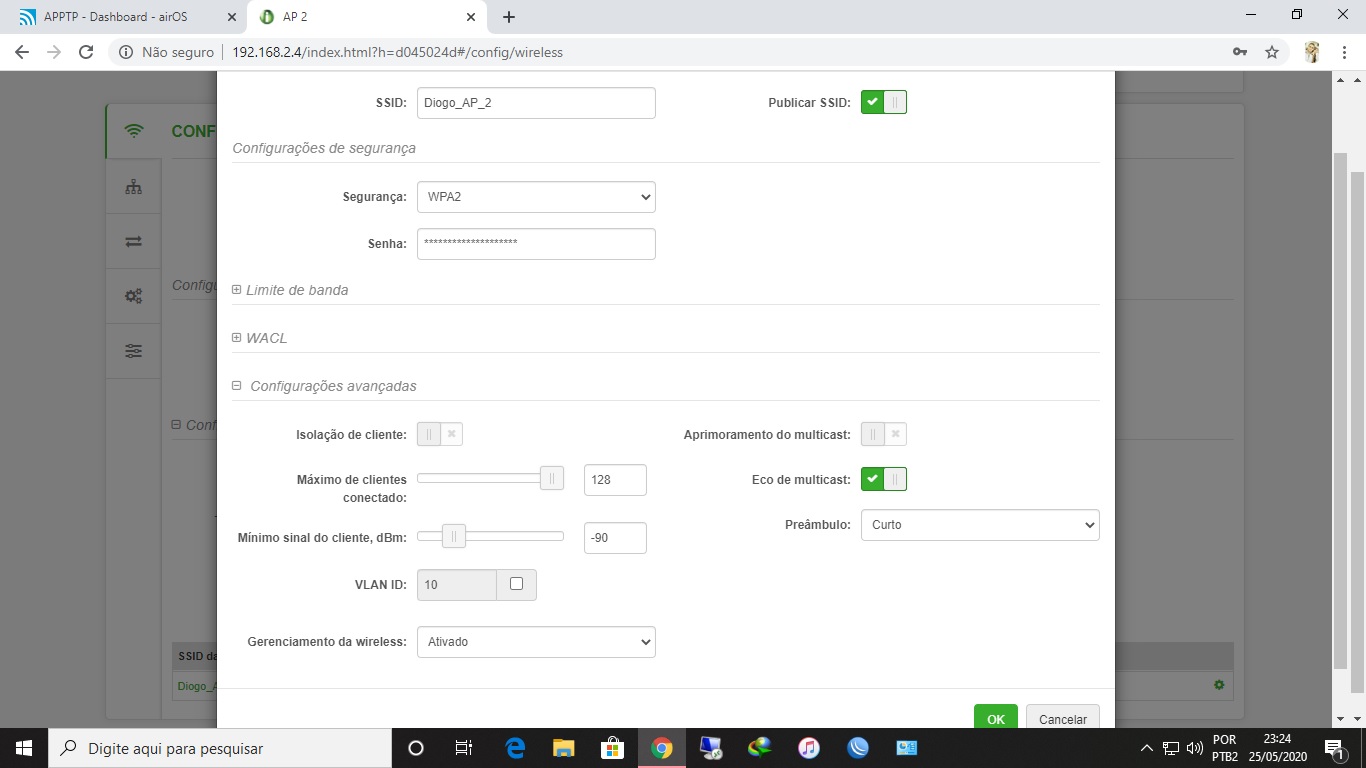Viewport: 1366px width, 768px height.
Task: Open the Wireless section in the sidebar
Action: coord(134,131)
